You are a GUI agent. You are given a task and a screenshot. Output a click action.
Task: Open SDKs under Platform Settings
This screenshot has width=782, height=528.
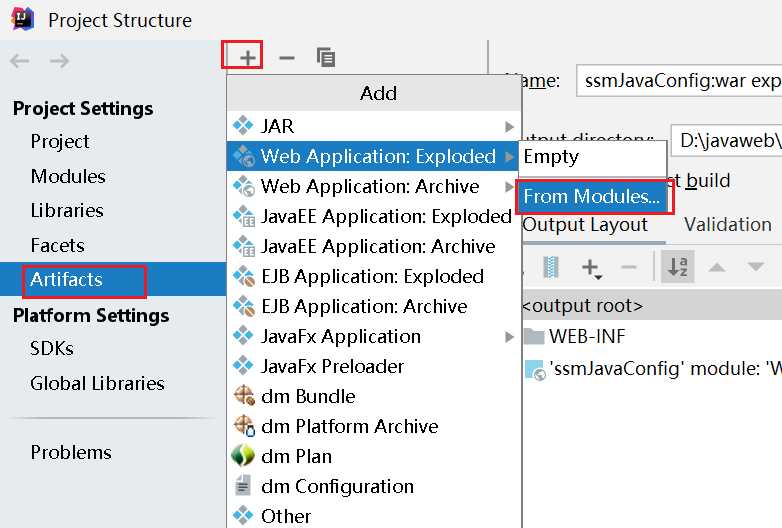click(51, 348)
